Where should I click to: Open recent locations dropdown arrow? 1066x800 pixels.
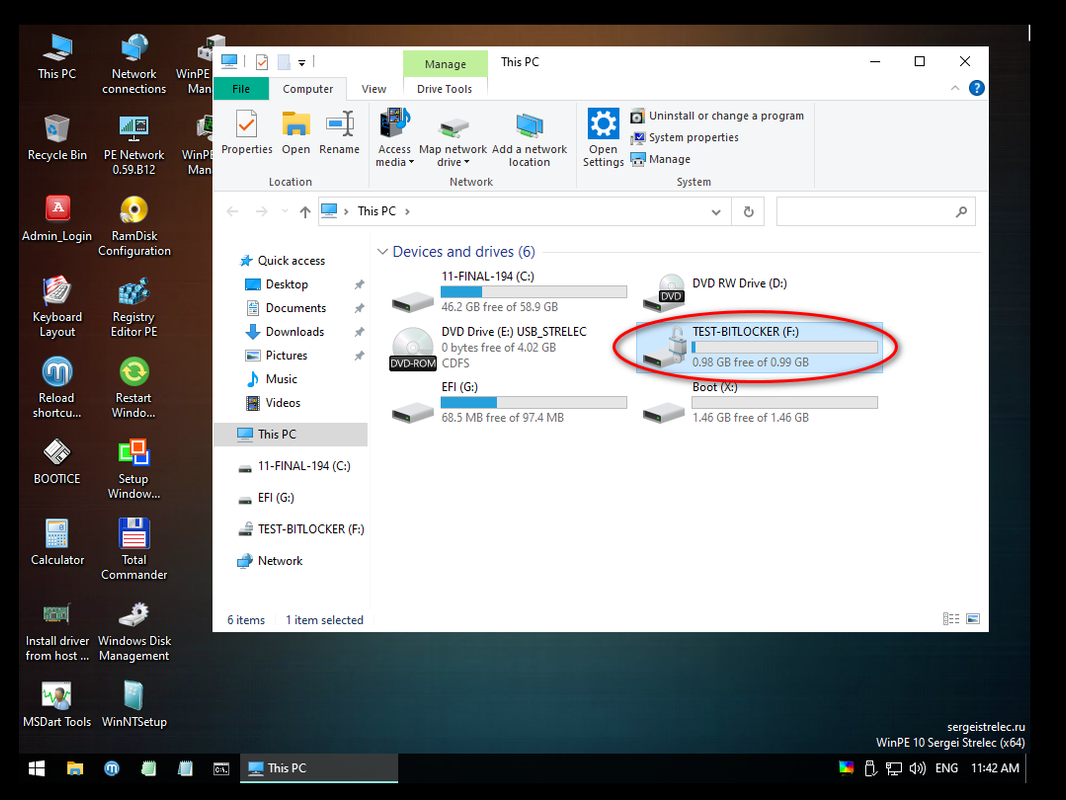(285, 211)
